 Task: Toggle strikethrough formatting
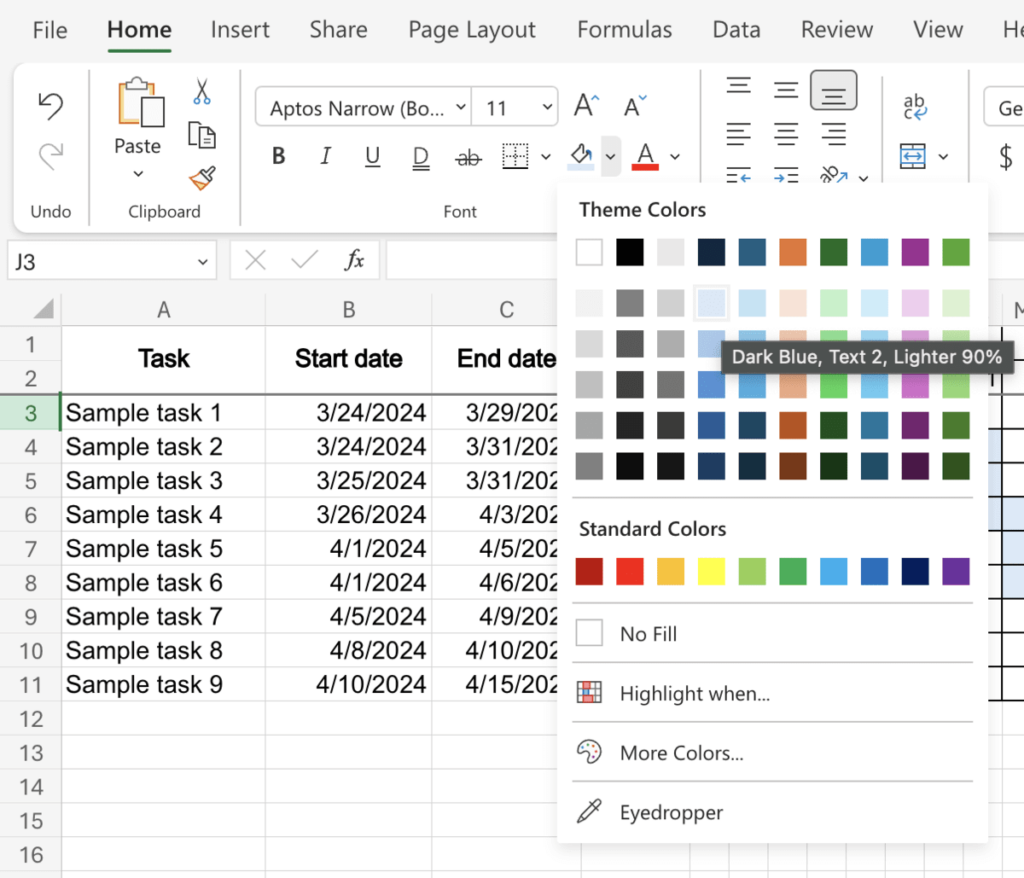pyautogui.click(x=468, y=156)
